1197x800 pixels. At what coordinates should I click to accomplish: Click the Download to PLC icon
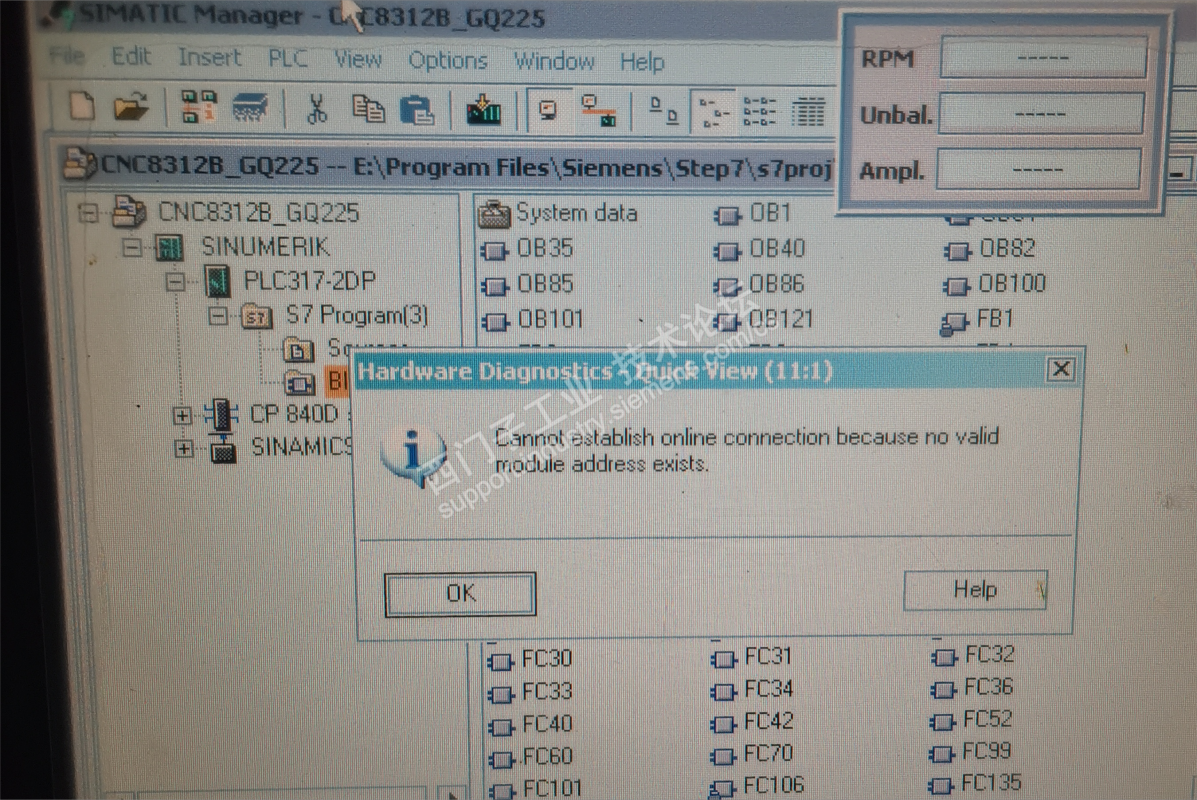(x=484, y=111)
